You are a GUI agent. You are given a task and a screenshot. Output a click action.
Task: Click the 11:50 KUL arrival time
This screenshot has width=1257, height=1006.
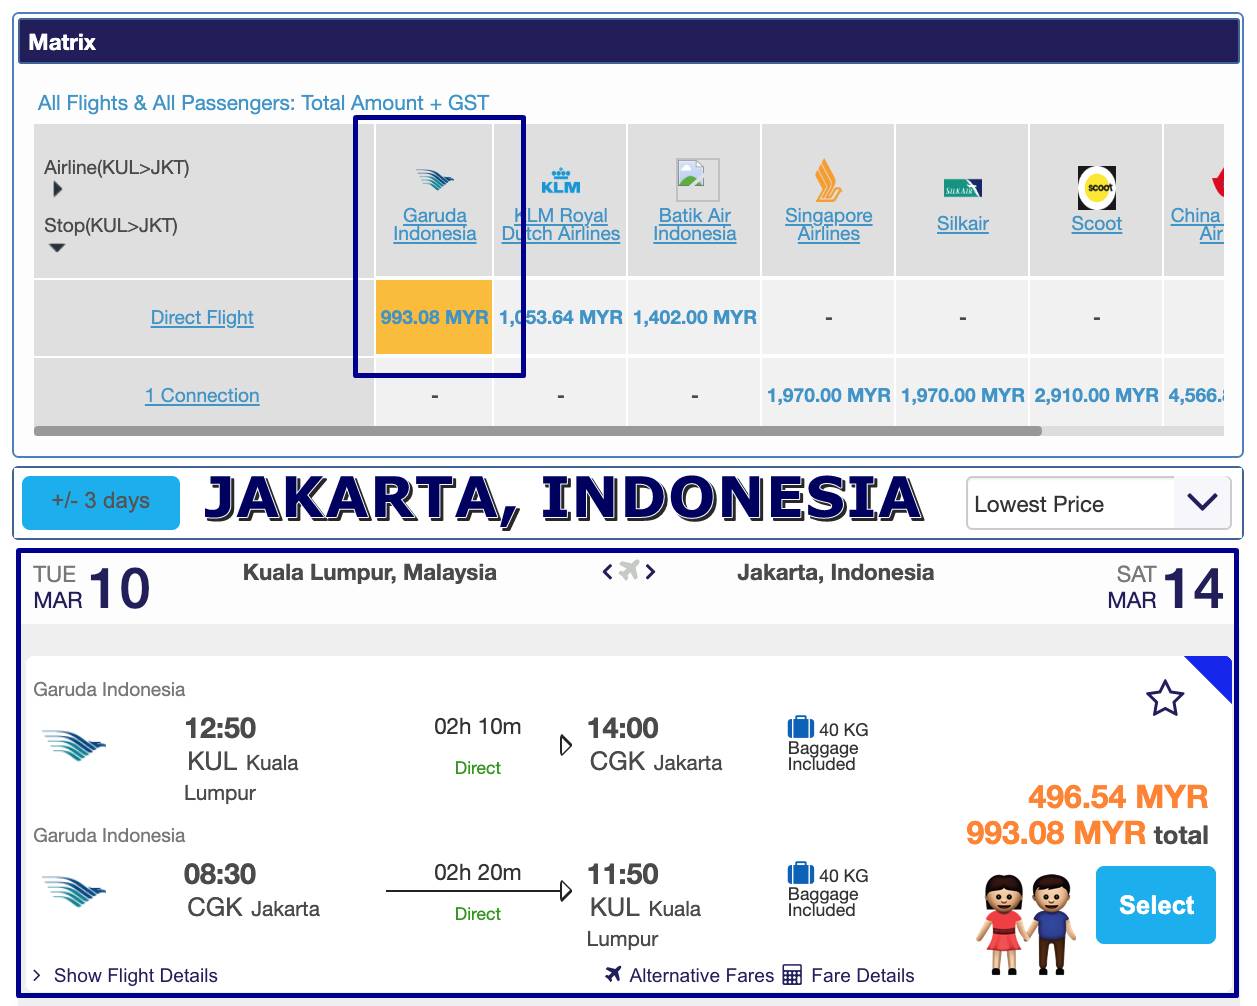point(623,874)
